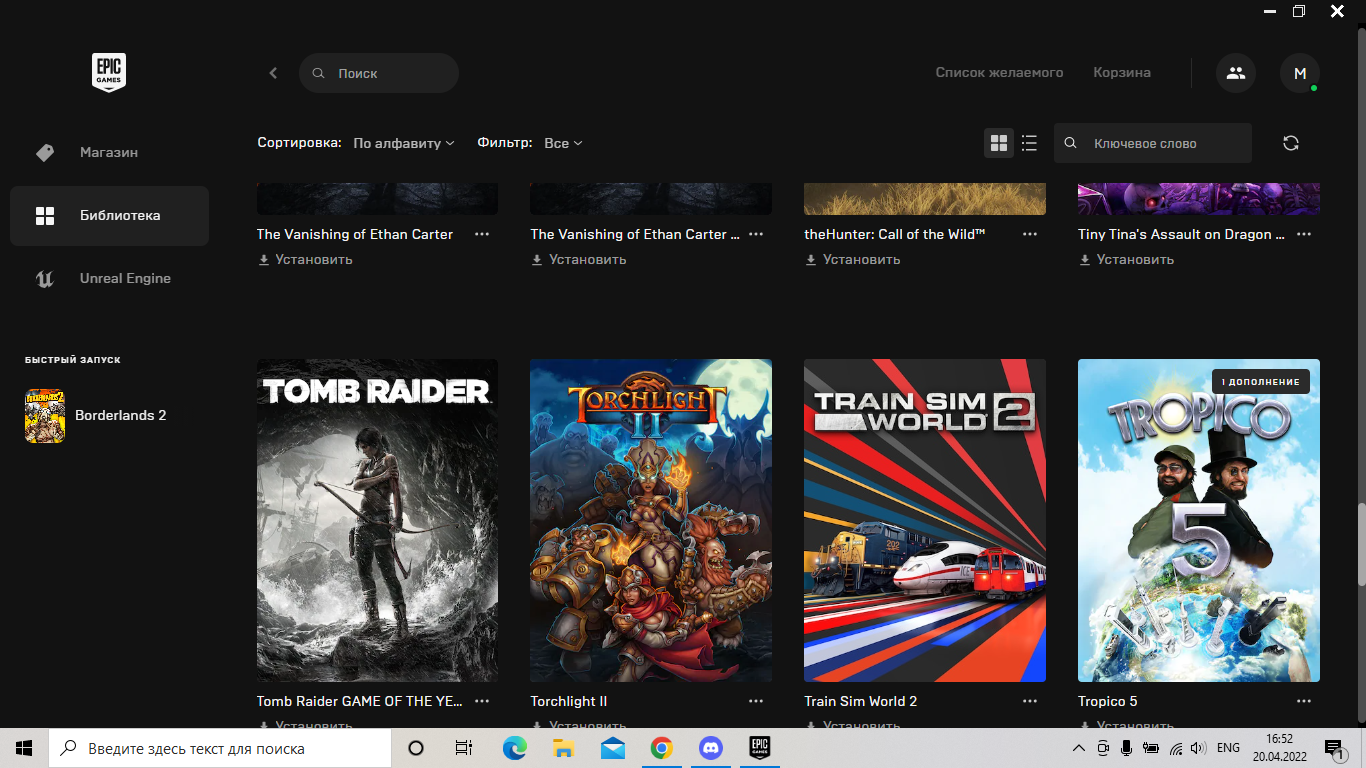
Task: Open options for theHunter: Call of the Wild
Action: [x=1030, y=234]
